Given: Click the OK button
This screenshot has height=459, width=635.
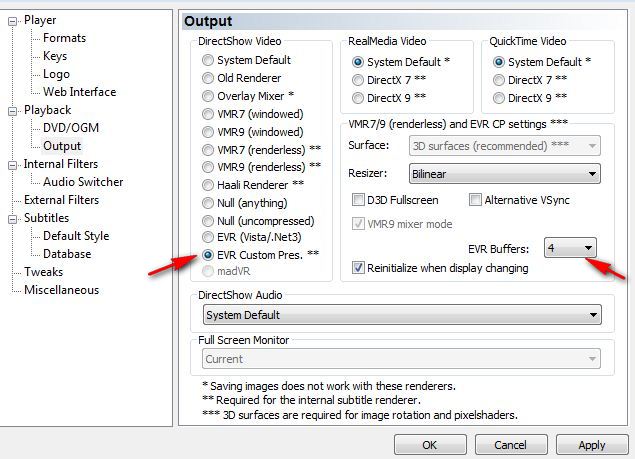Looking at the screenshot, I should pyautogui.click(x=430, y=445).
